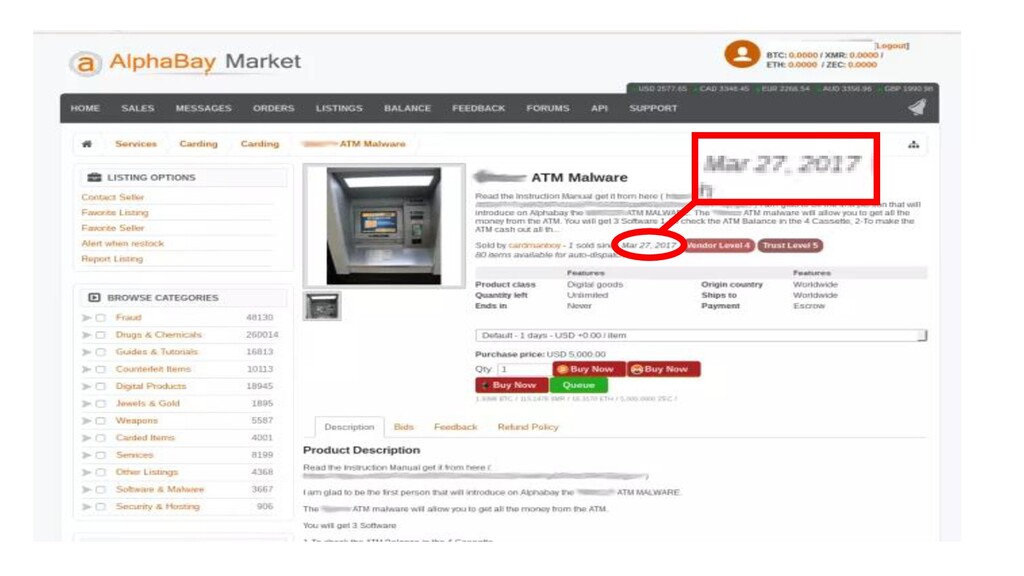The image size is (1024, 576).
Task: Open the LISTINGS menu item
Action: pos(339,108)
